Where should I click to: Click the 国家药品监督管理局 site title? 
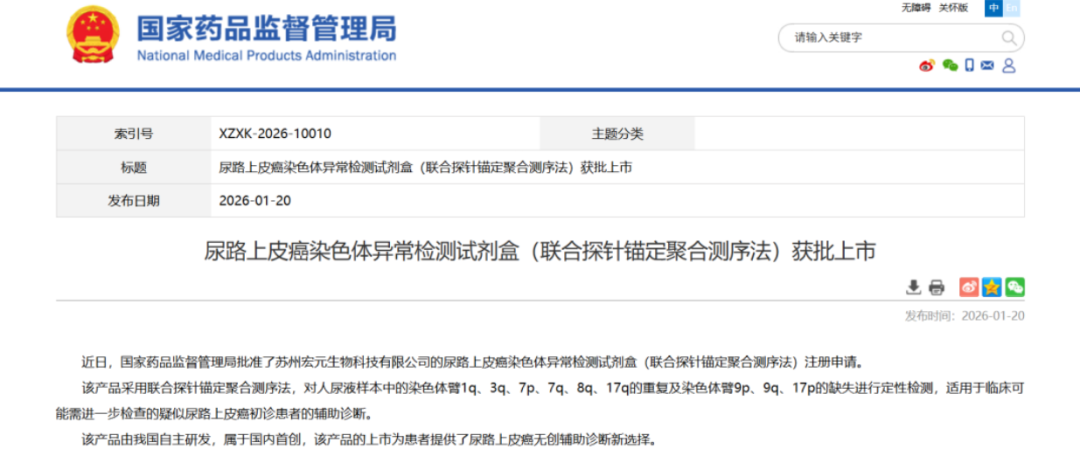coord(266,28)
